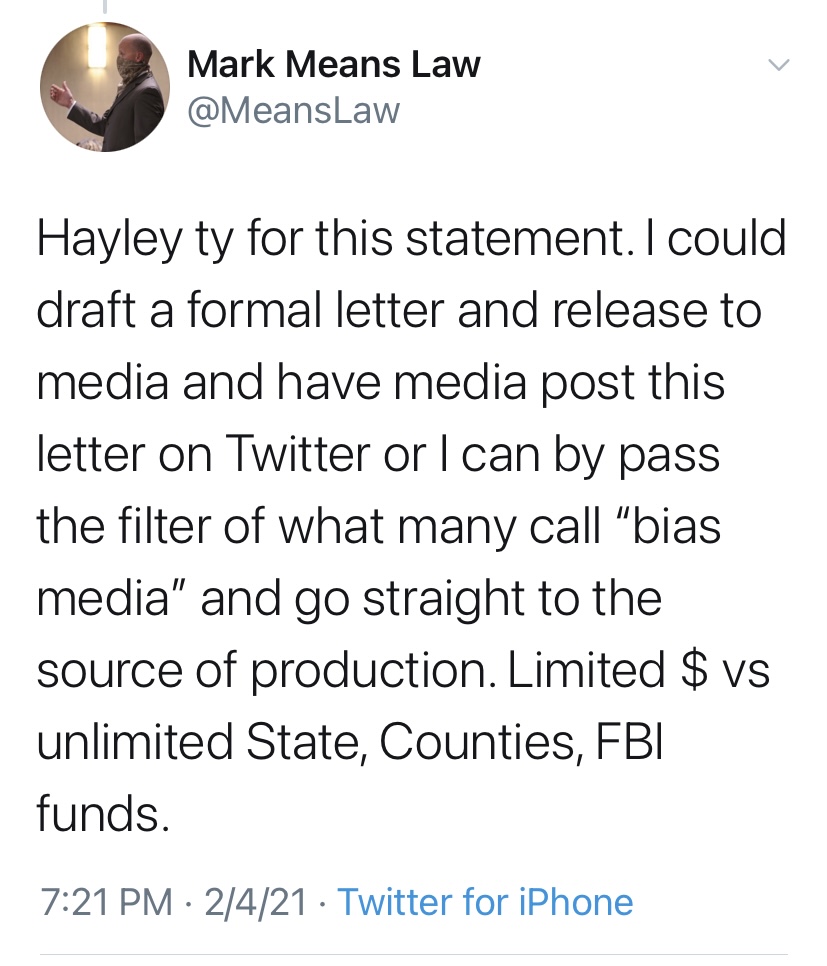
Task: Click the thread connector line above the avatar
Action: tap(104, 6)
